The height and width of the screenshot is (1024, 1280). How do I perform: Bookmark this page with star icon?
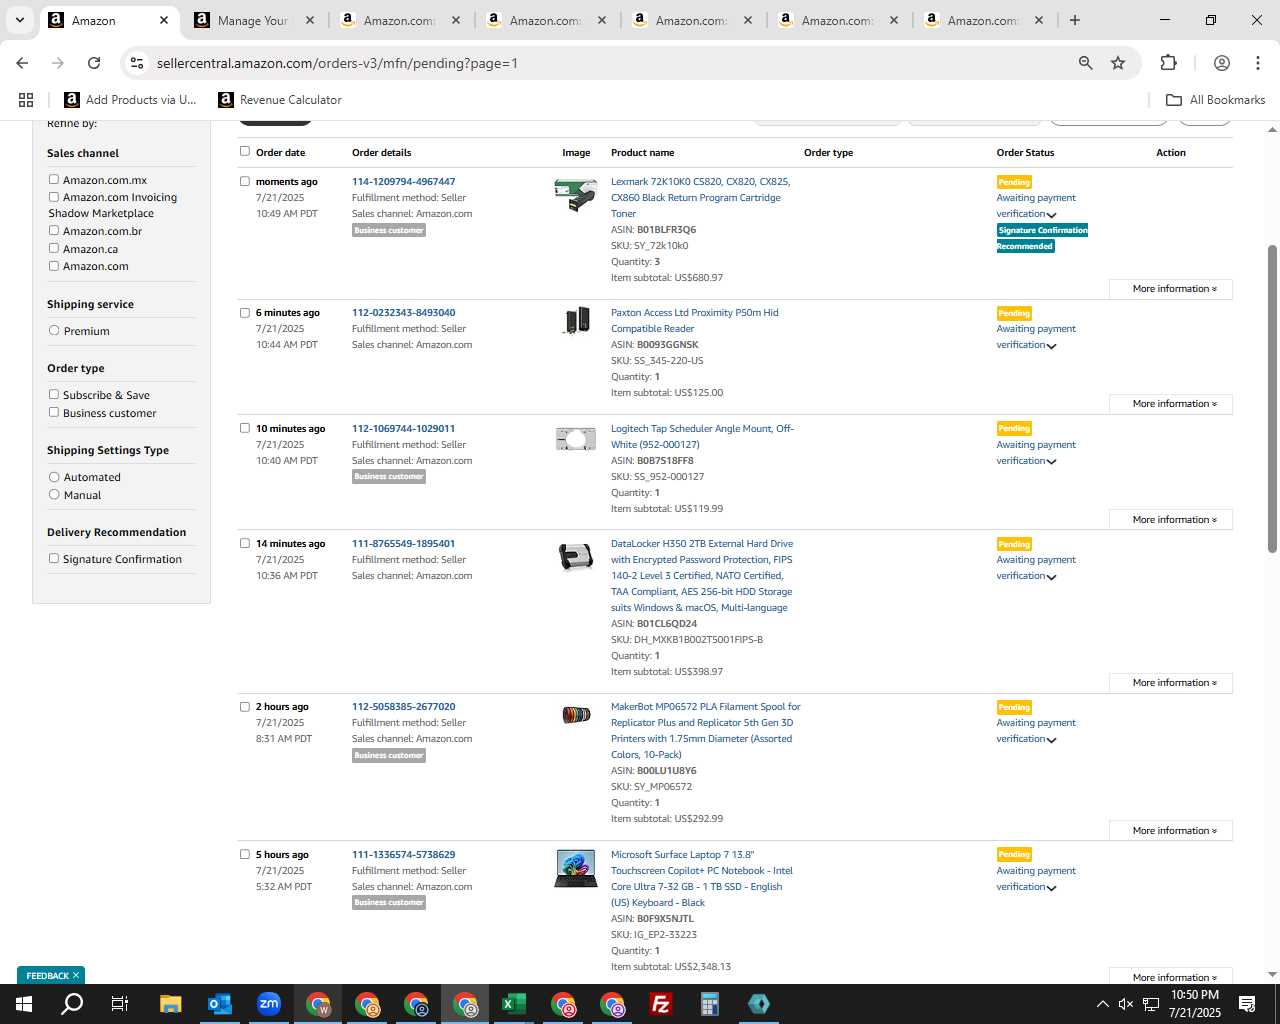pos(1118,63)
